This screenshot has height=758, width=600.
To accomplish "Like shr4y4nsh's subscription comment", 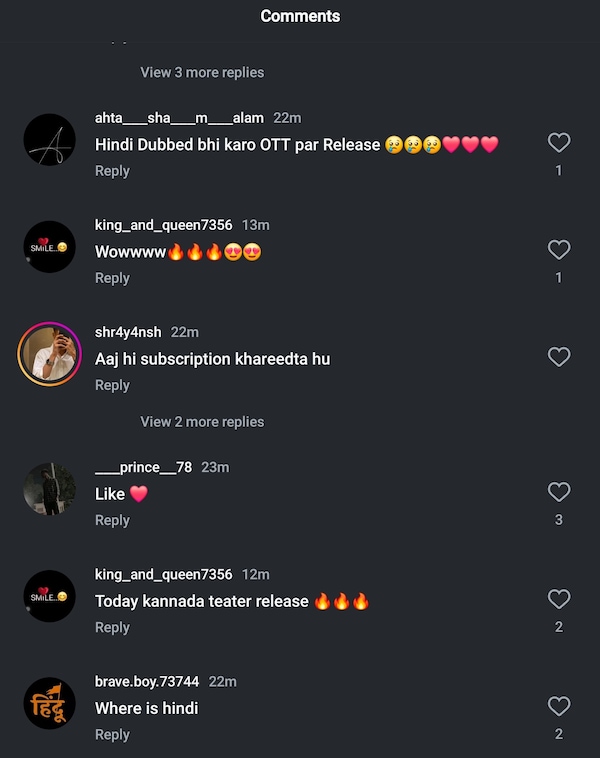I will [559, 357].
